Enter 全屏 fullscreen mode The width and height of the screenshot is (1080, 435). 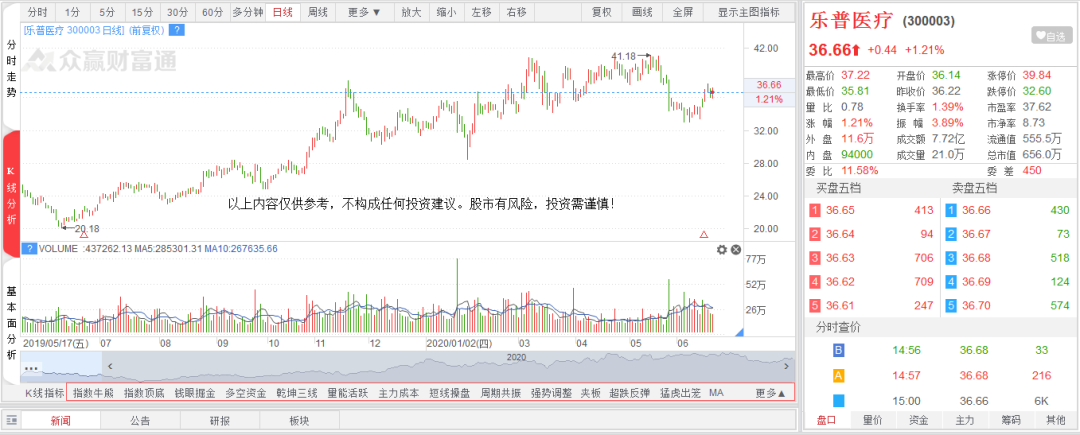point(683,12)
